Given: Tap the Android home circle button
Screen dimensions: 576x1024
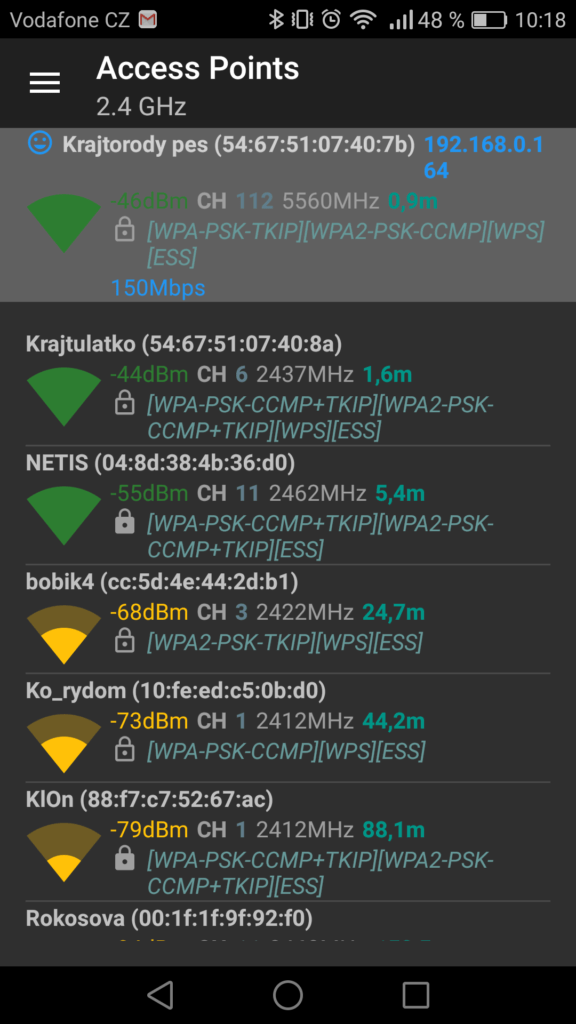Looking at the screenshot, I should 288,995.
